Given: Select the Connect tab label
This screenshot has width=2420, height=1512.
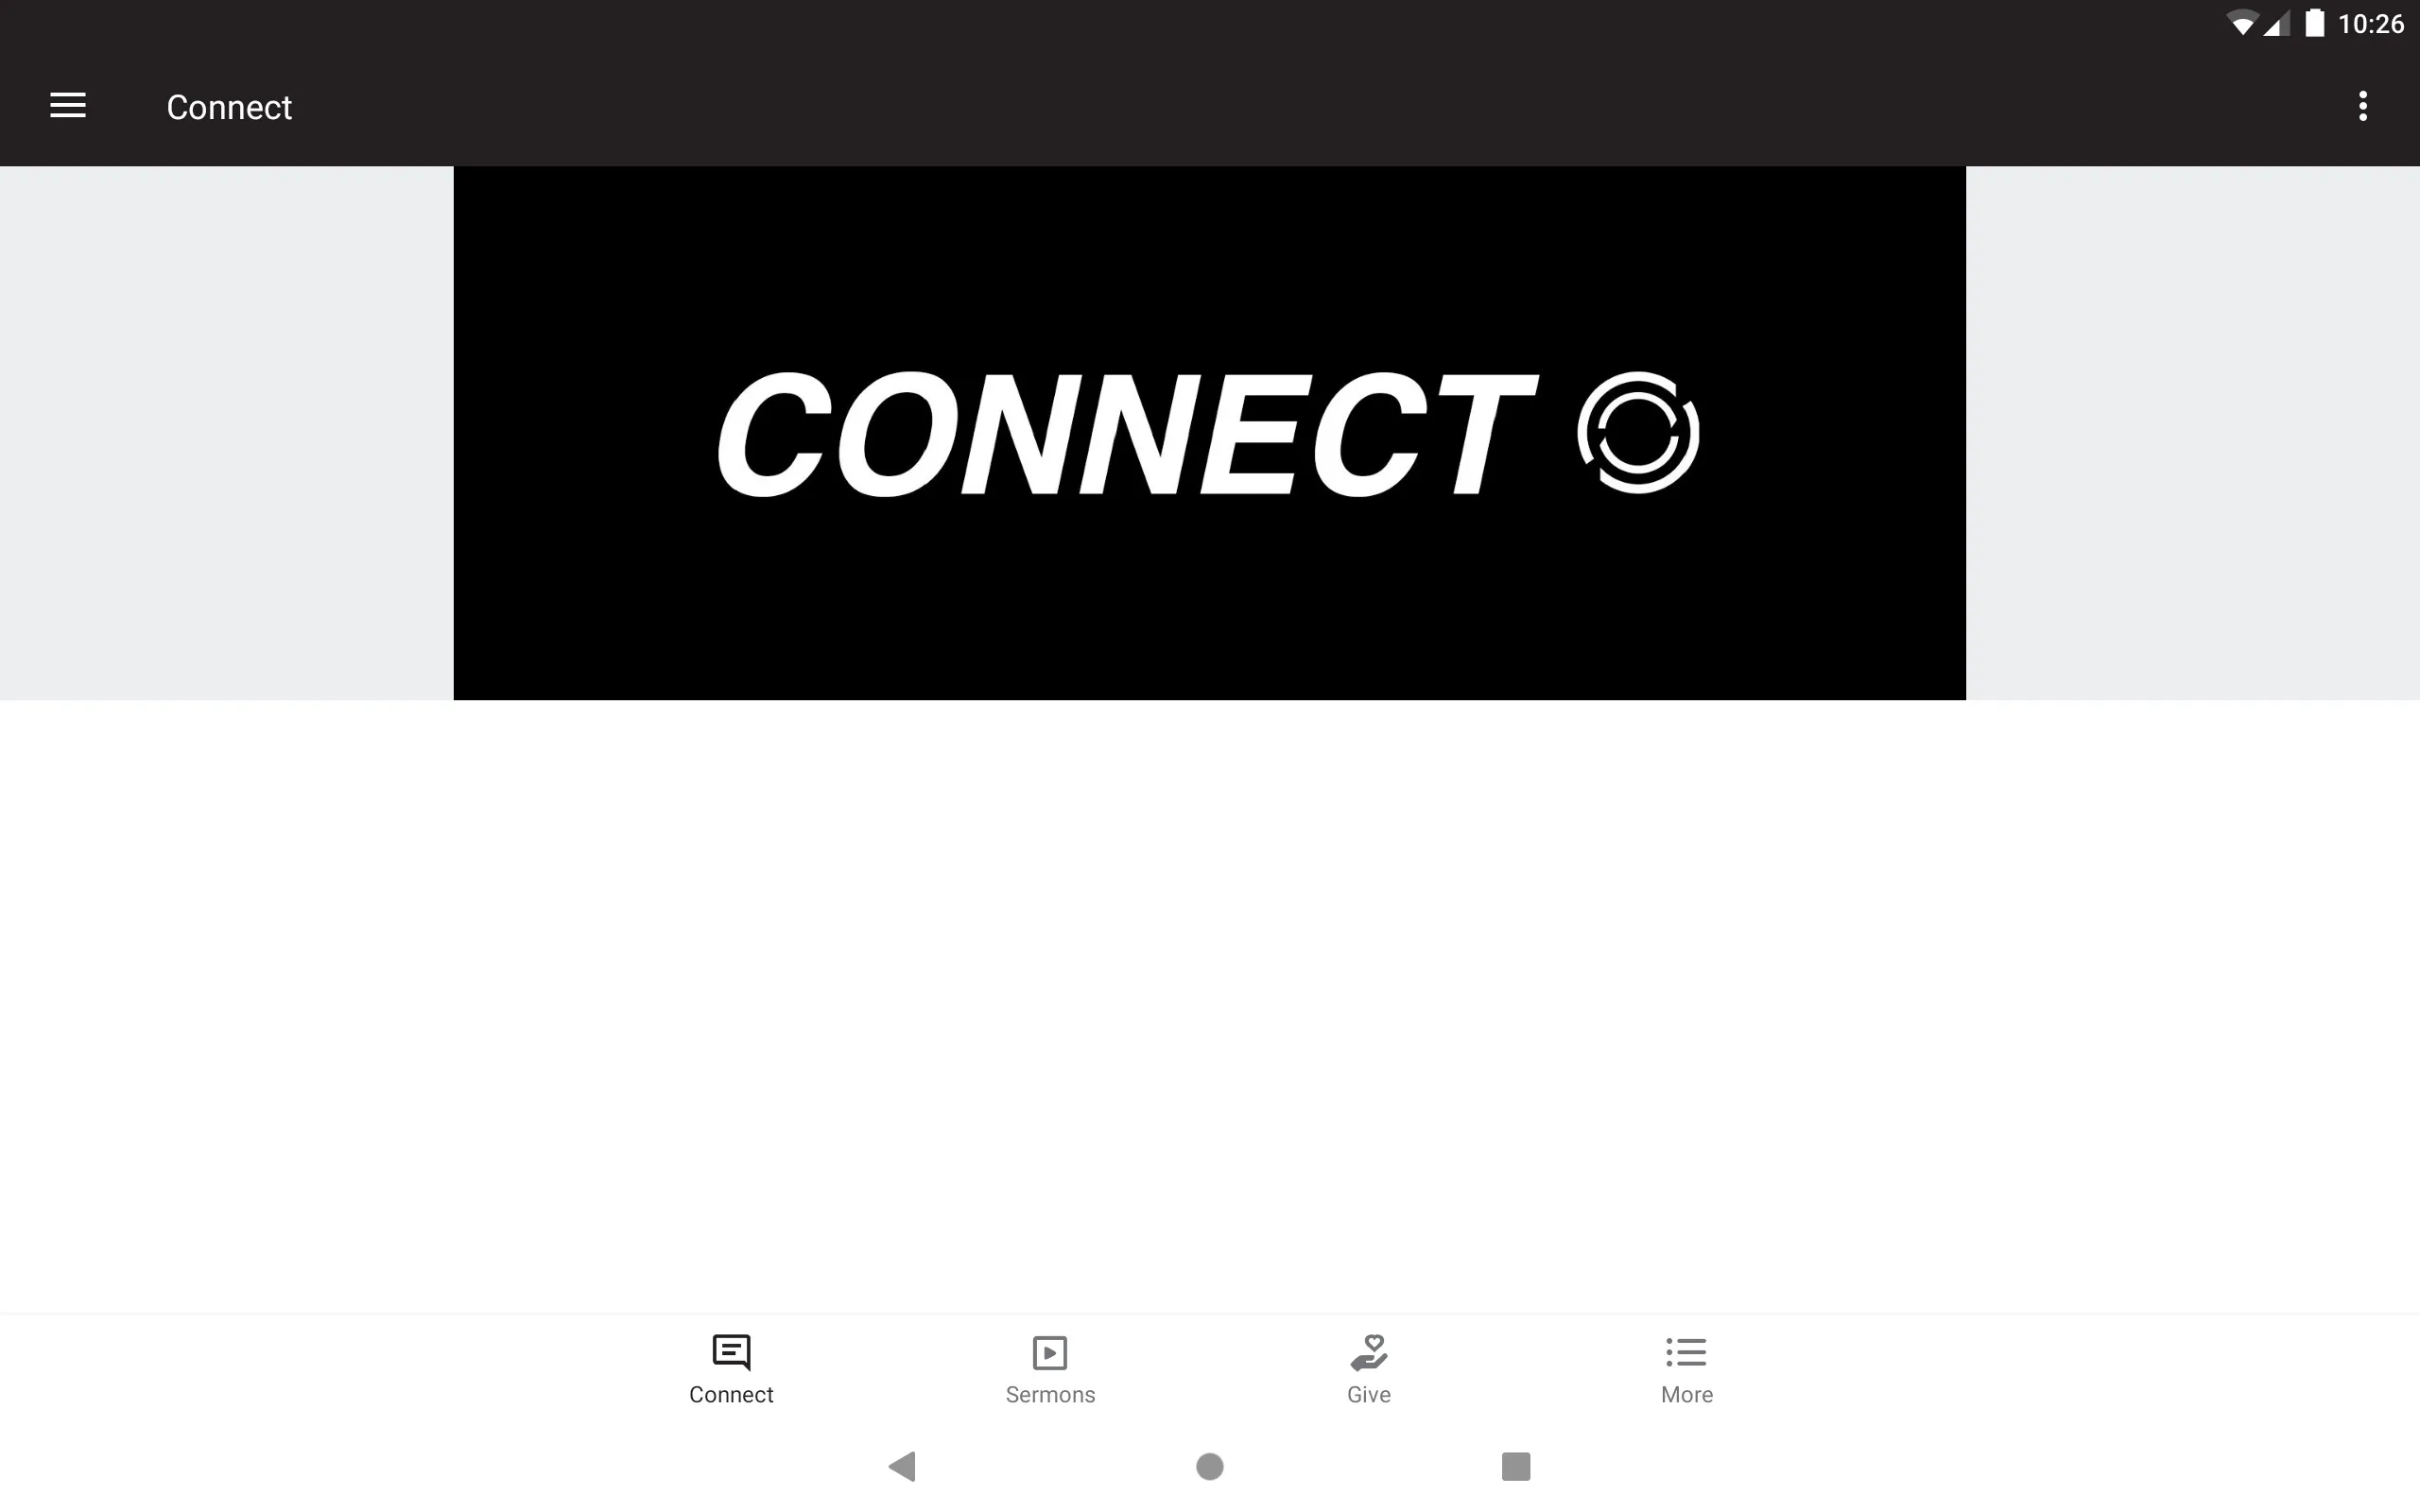Looking at the screenshot, I should coord(730,1394).
